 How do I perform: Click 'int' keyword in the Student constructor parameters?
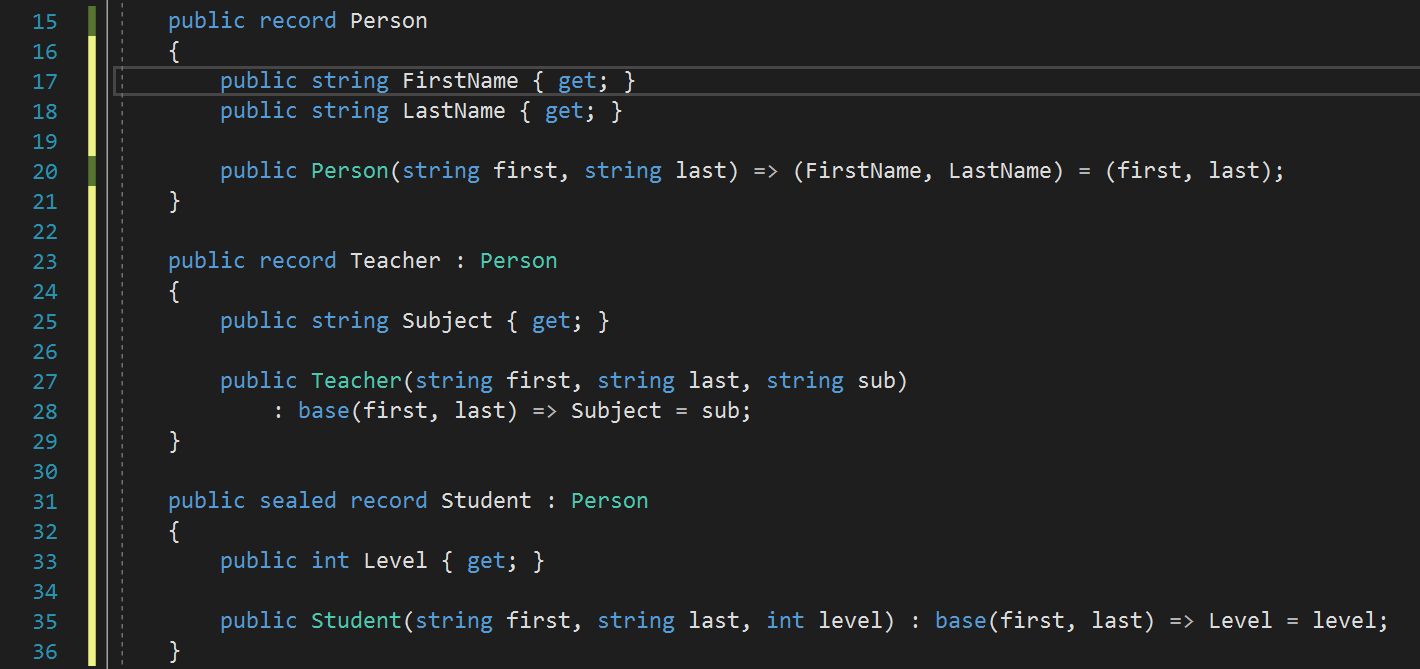click(x=785, y=621)
